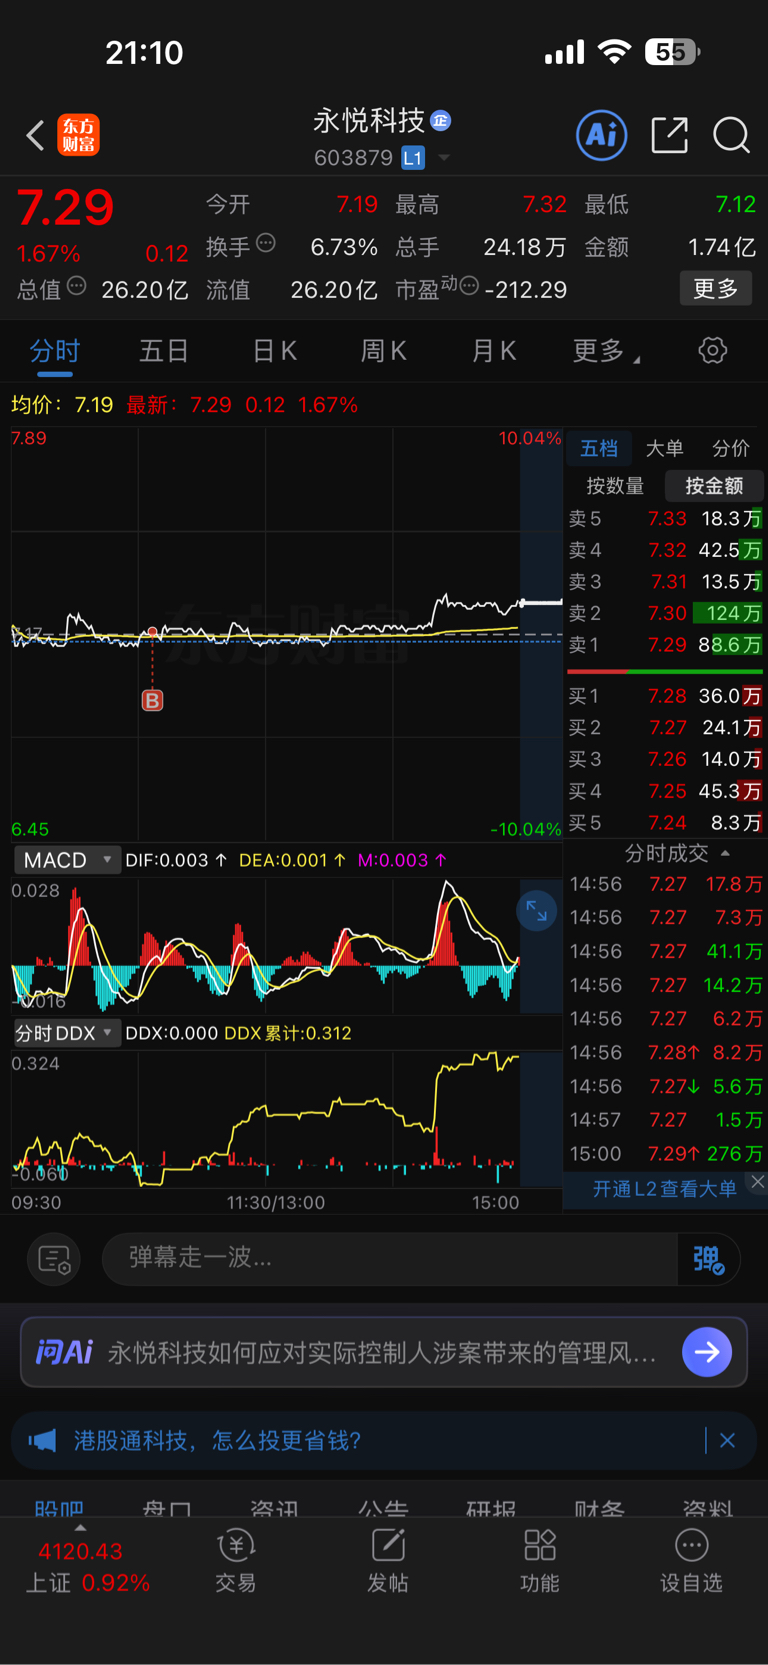
Task: Tap the buy-sell ratio bar
Action: (665, 671)
